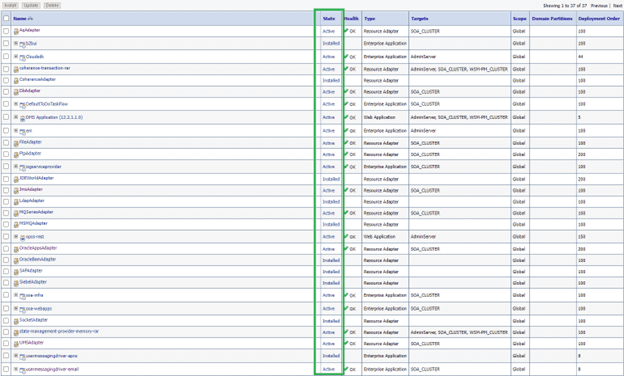Click the AqAdapter resource adapter icon
The image size is (624, 376).
(x=16, y=31)
